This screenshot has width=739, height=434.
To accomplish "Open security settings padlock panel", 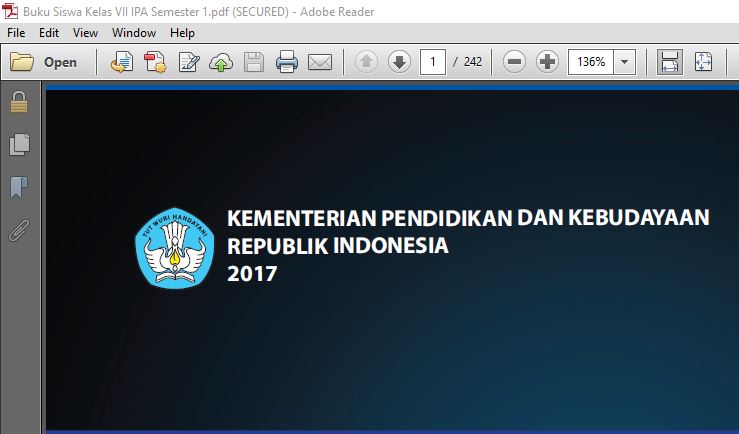I will 19,102.
